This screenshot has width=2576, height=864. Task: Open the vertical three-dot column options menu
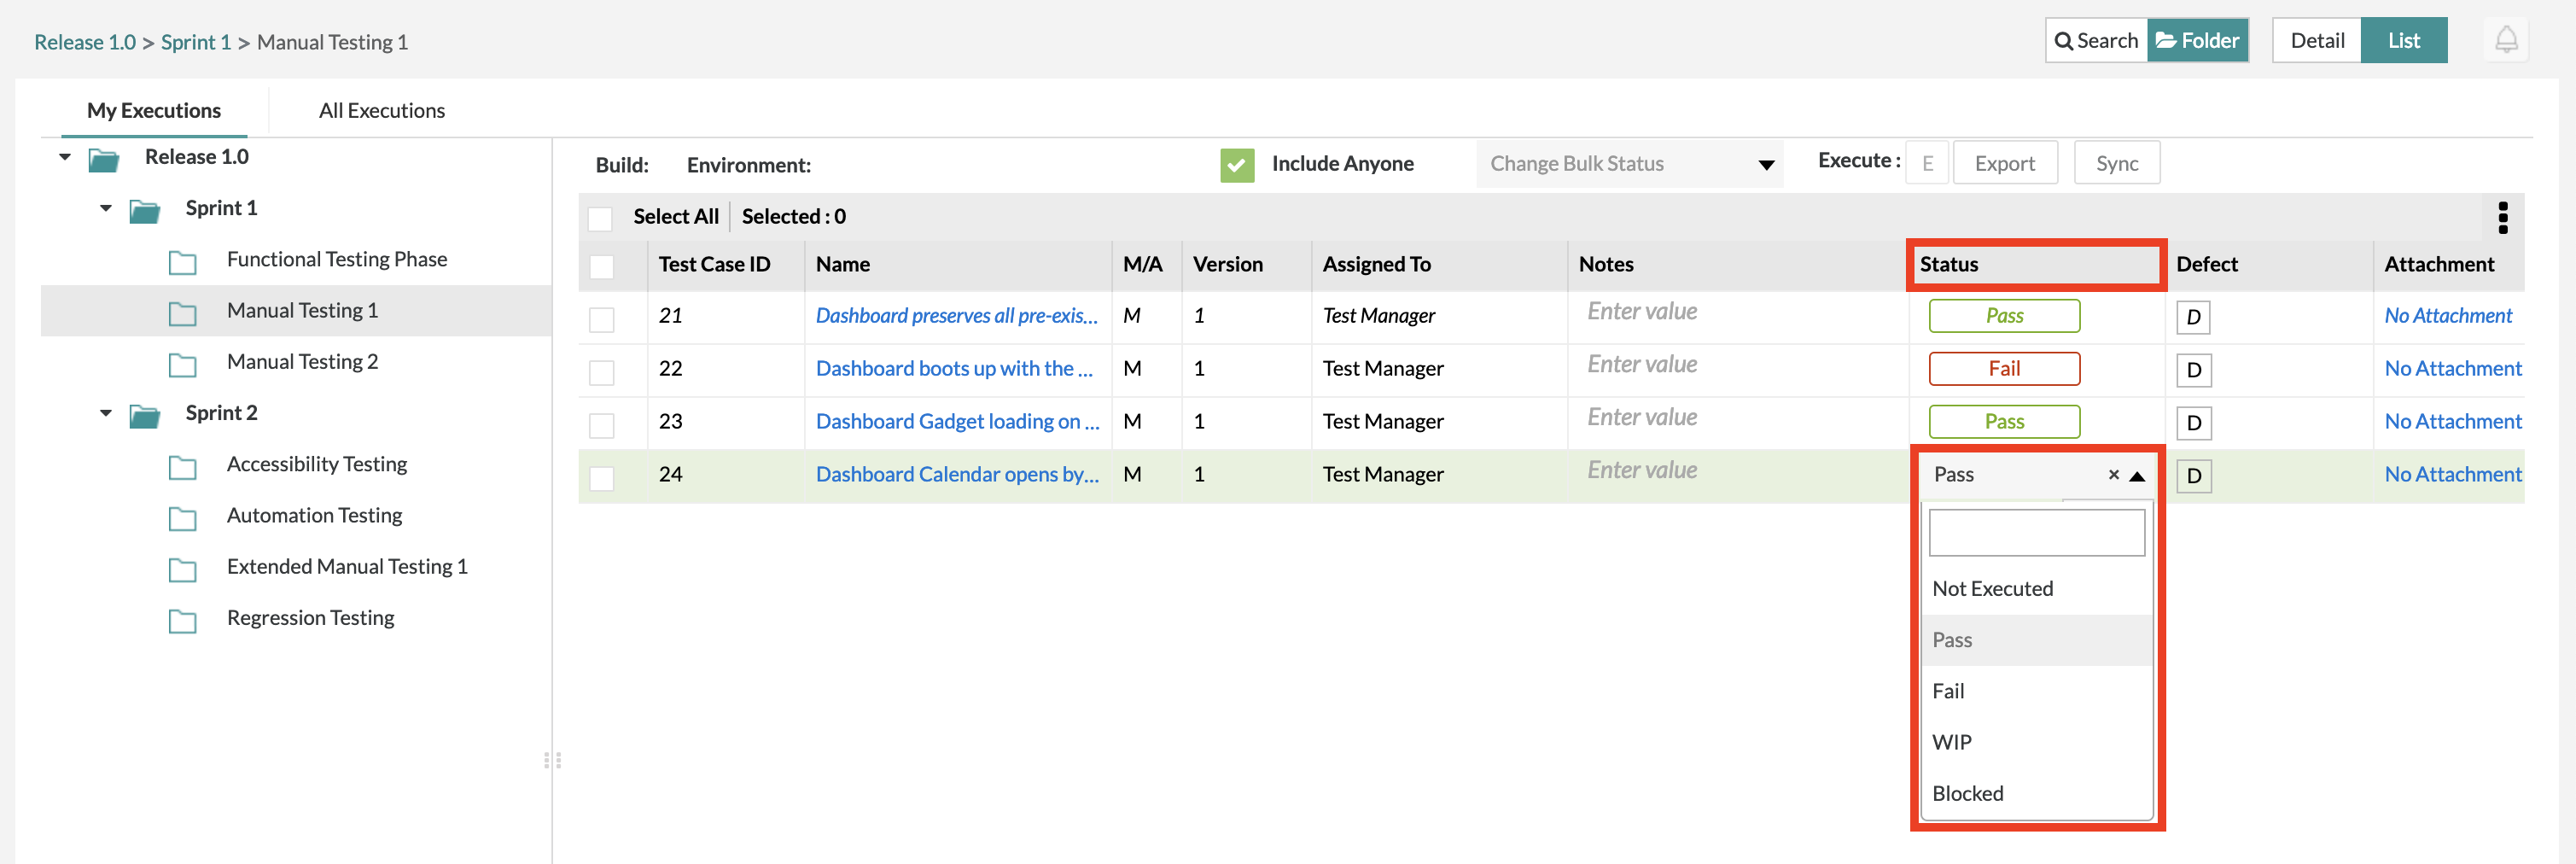[x=2502, y=217]
